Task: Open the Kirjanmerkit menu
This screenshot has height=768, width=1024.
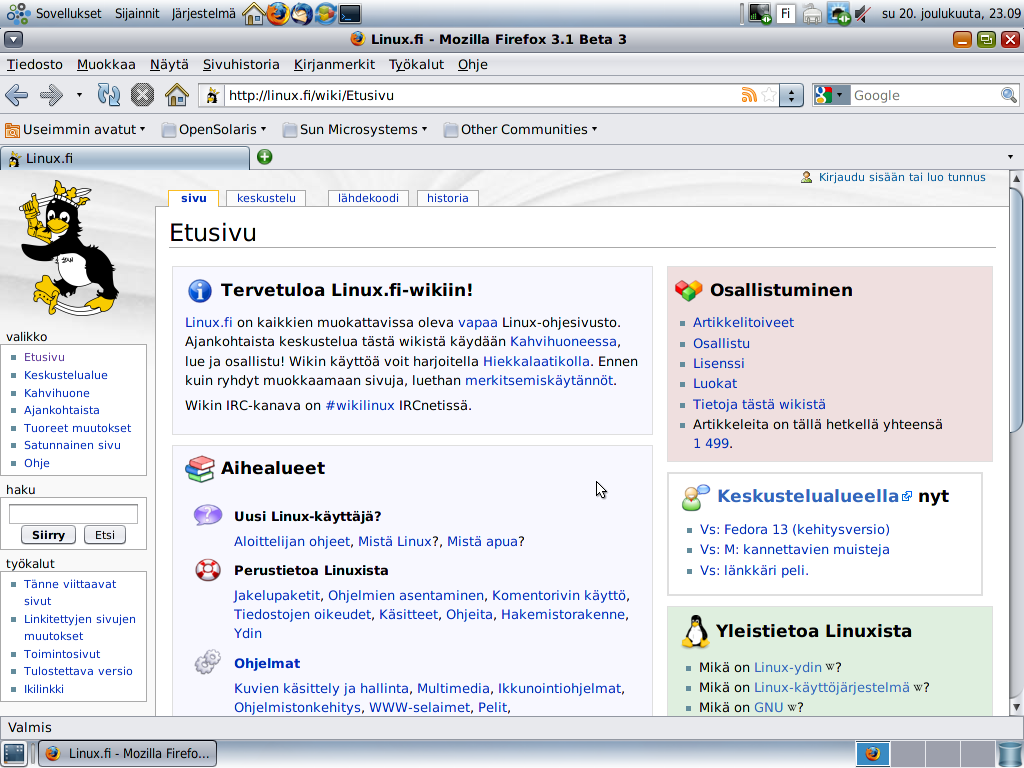Action: [334, 64]
